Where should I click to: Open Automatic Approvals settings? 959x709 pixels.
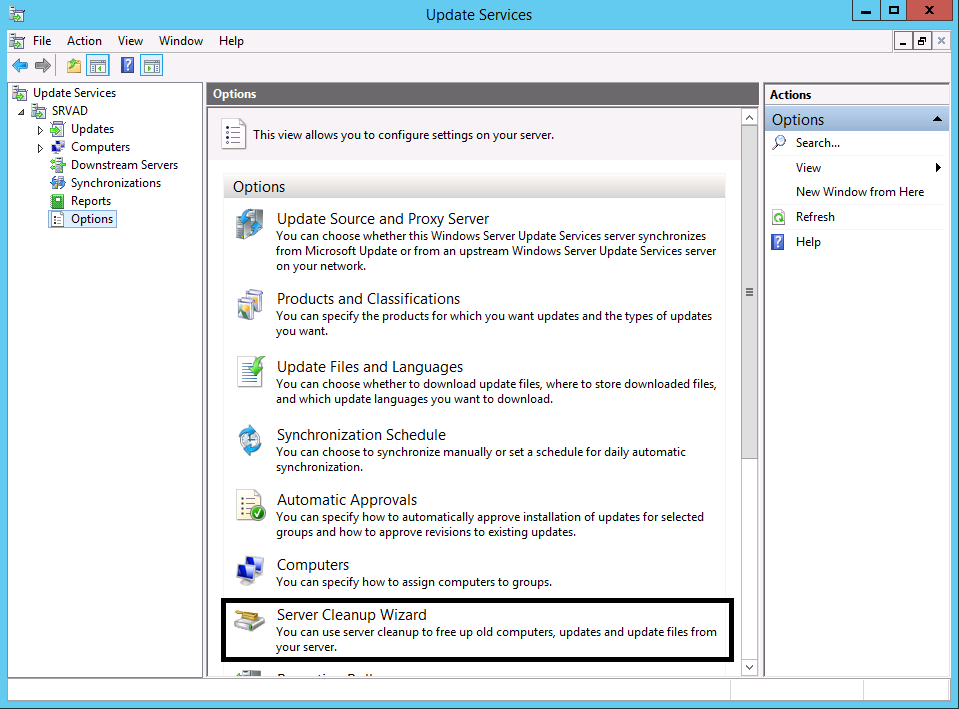tap(347, 500)
